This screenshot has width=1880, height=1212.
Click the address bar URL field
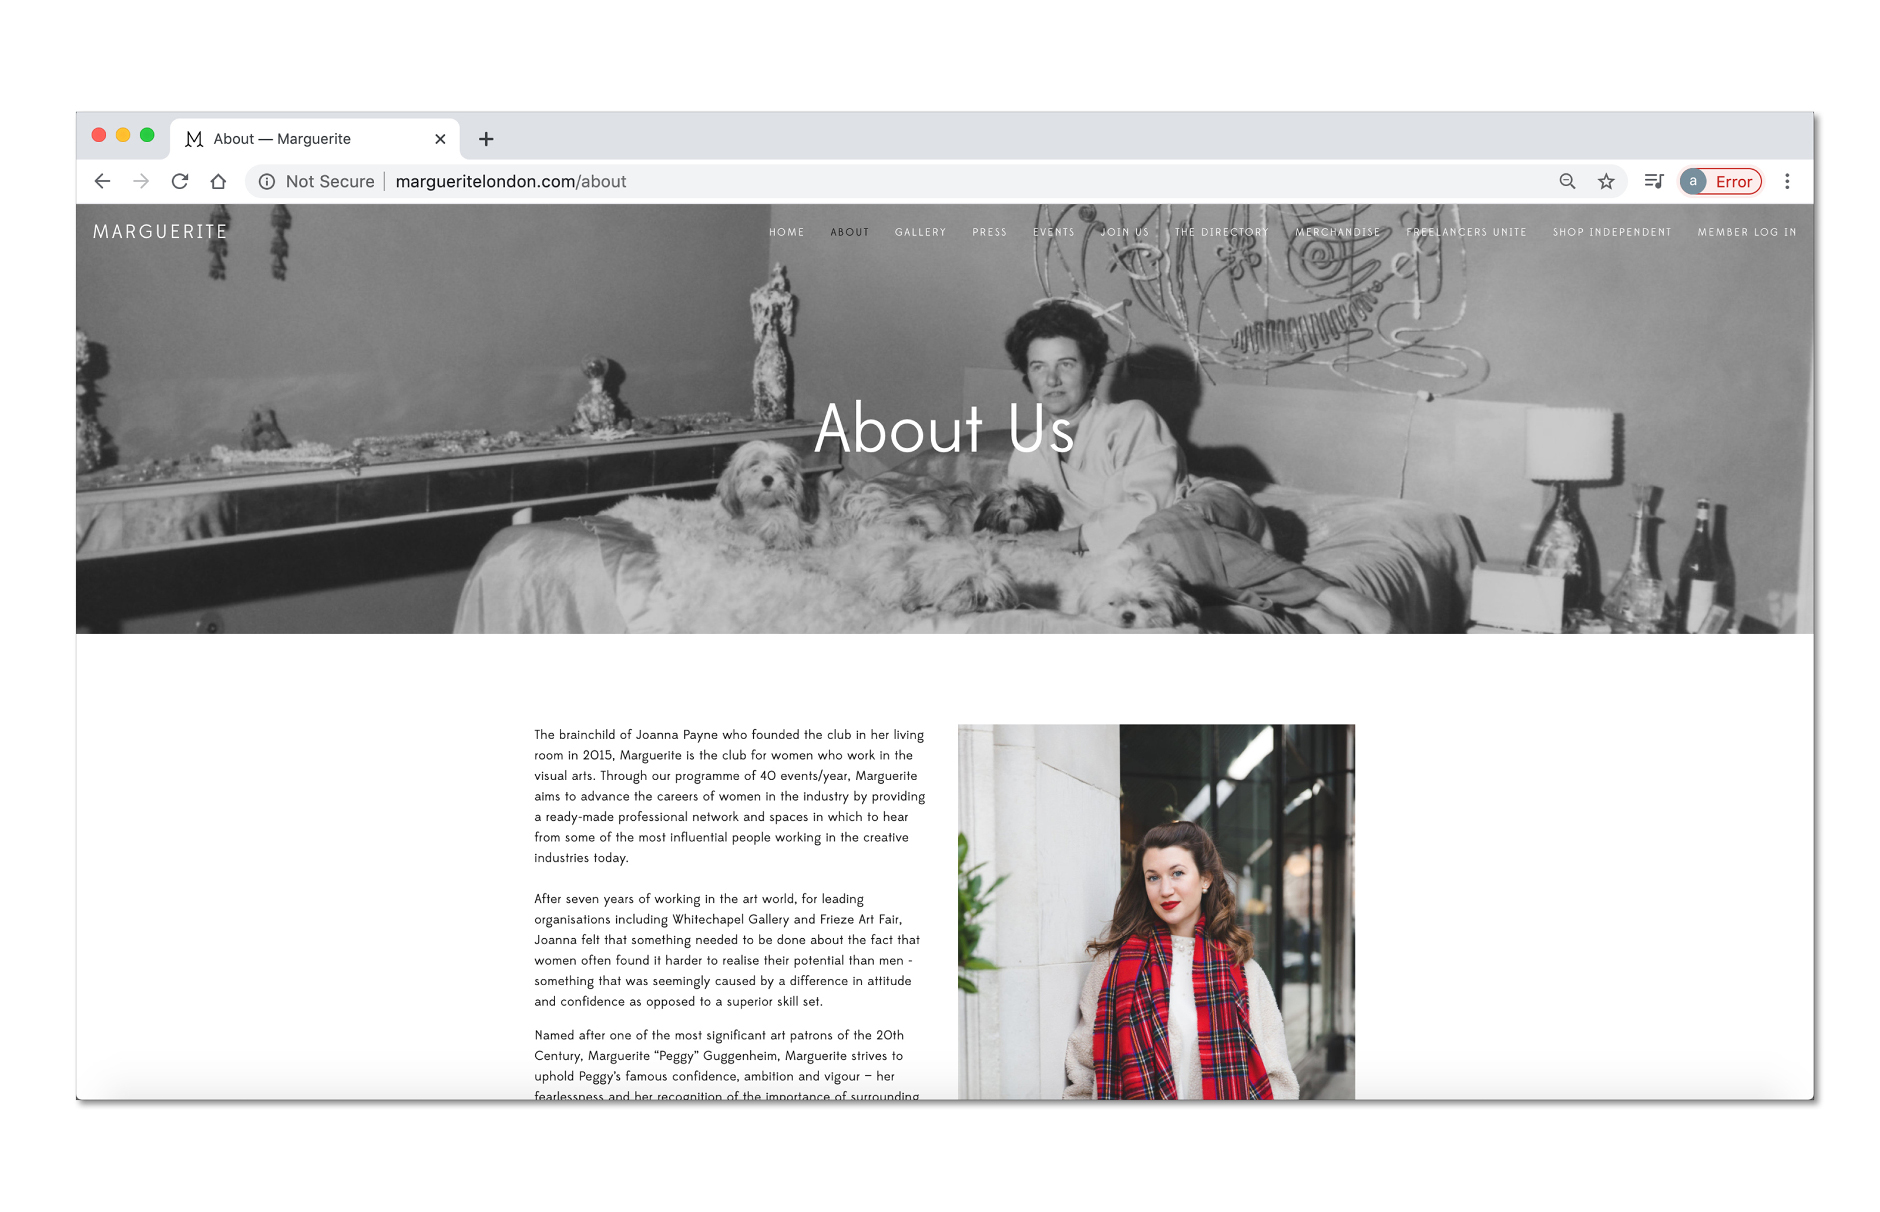(x=900, y=181)
